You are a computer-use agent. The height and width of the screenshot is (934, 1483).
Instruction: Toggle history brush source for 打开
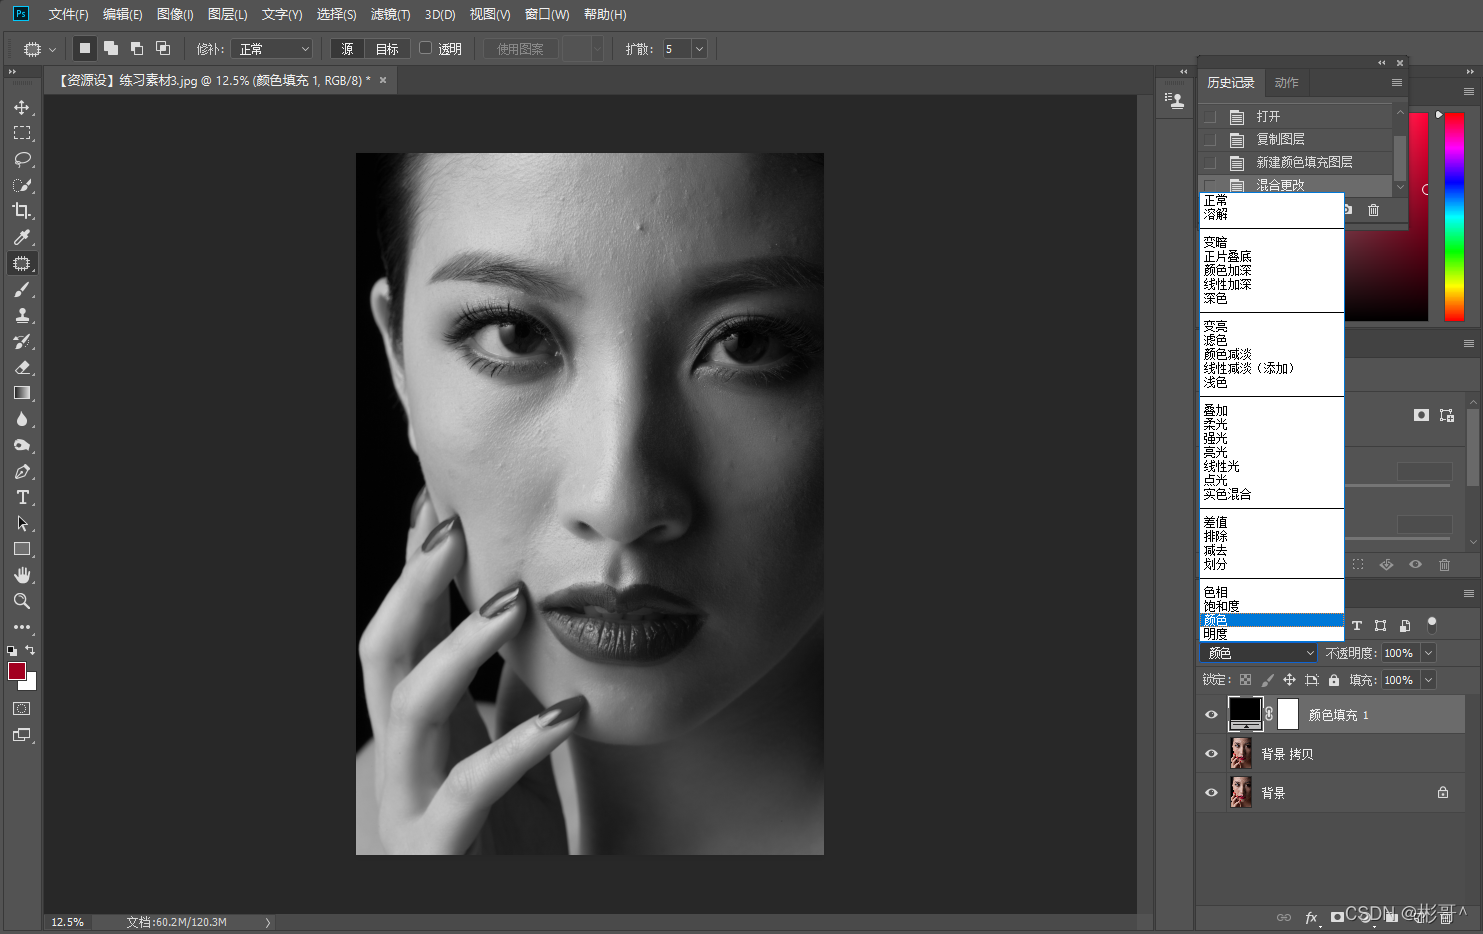click(1210, 117)
